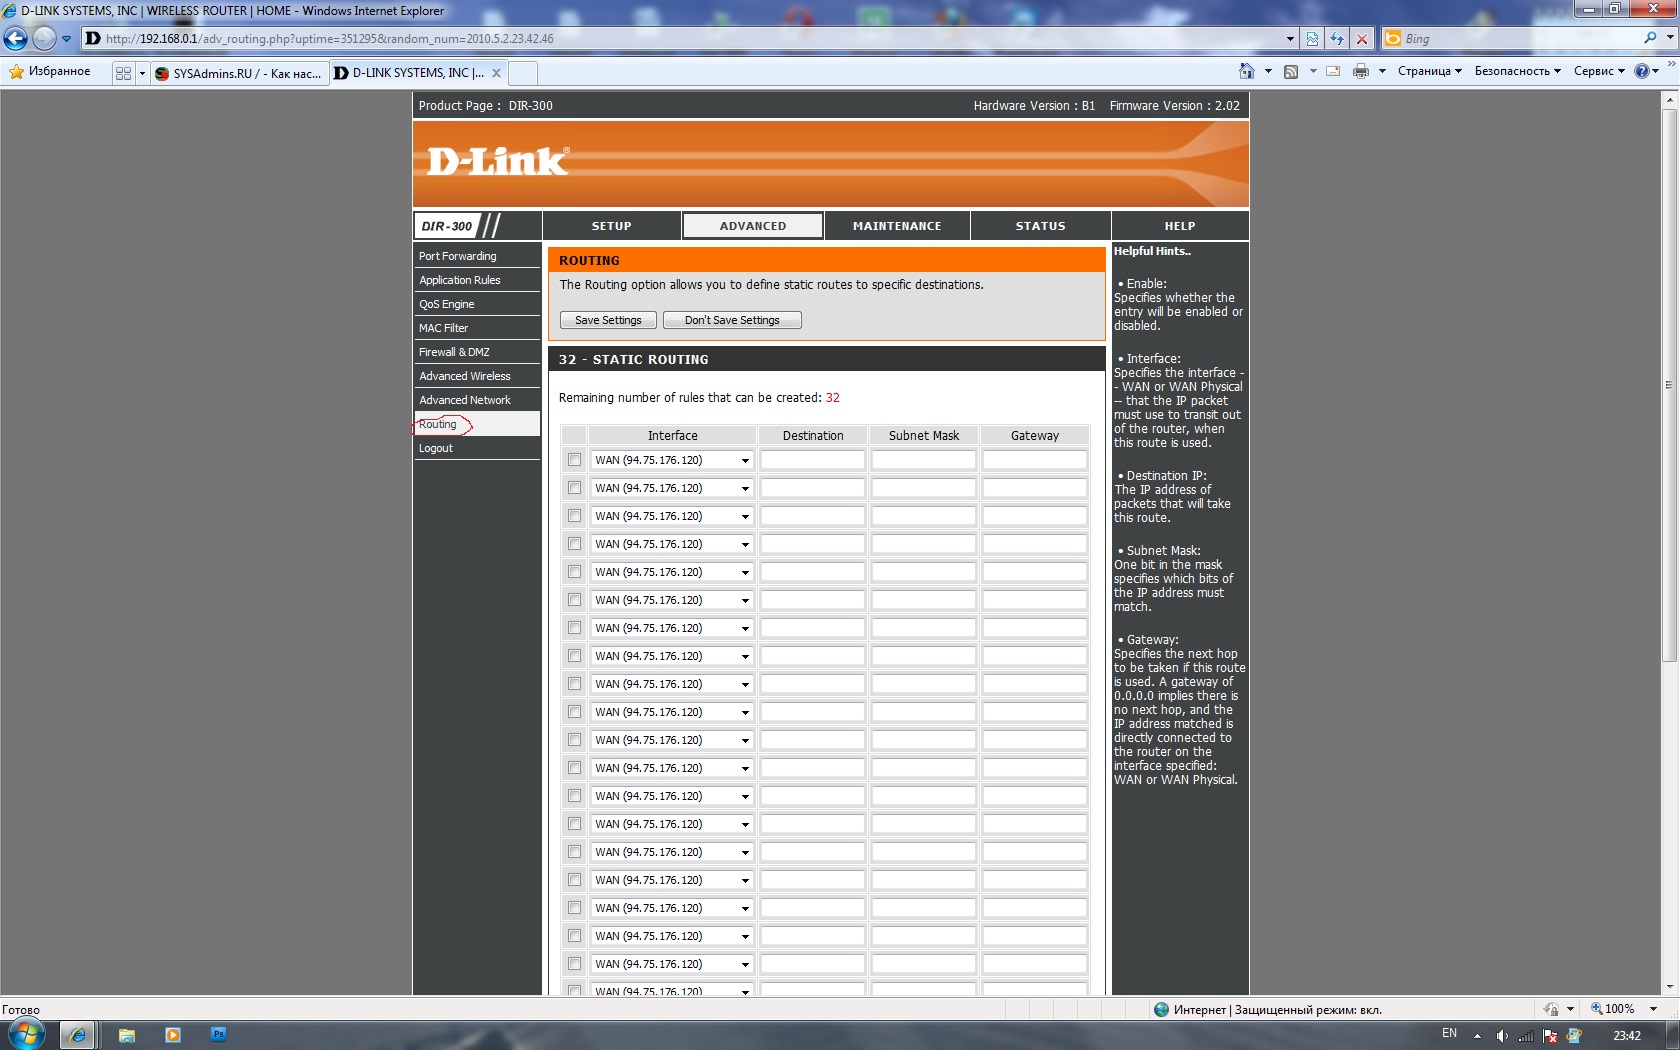Expand the third row WAN interface dropdown

[672, 516]
